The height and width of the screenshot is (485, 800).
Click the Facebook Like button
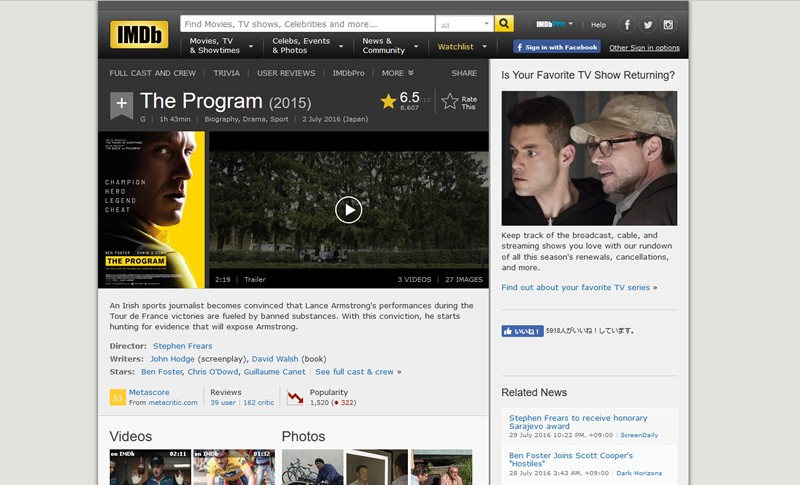point(522,331)
